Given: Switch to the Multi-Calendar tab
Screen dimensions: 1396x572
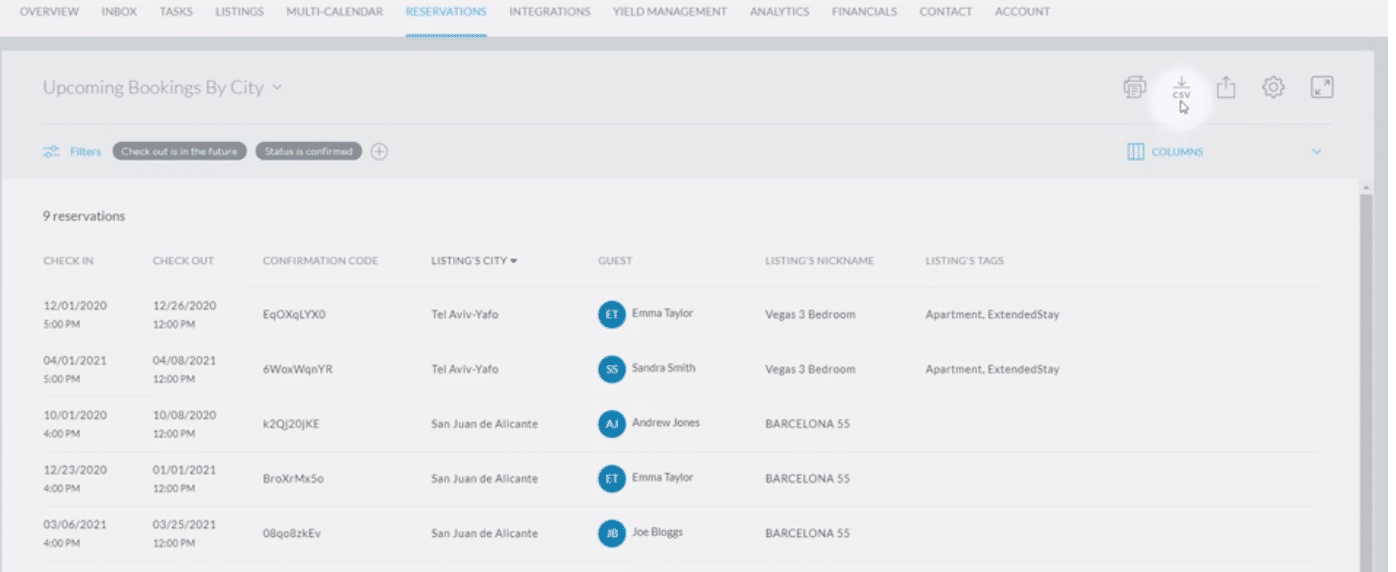Looking at the screenshot, I should tap(334, 12).
